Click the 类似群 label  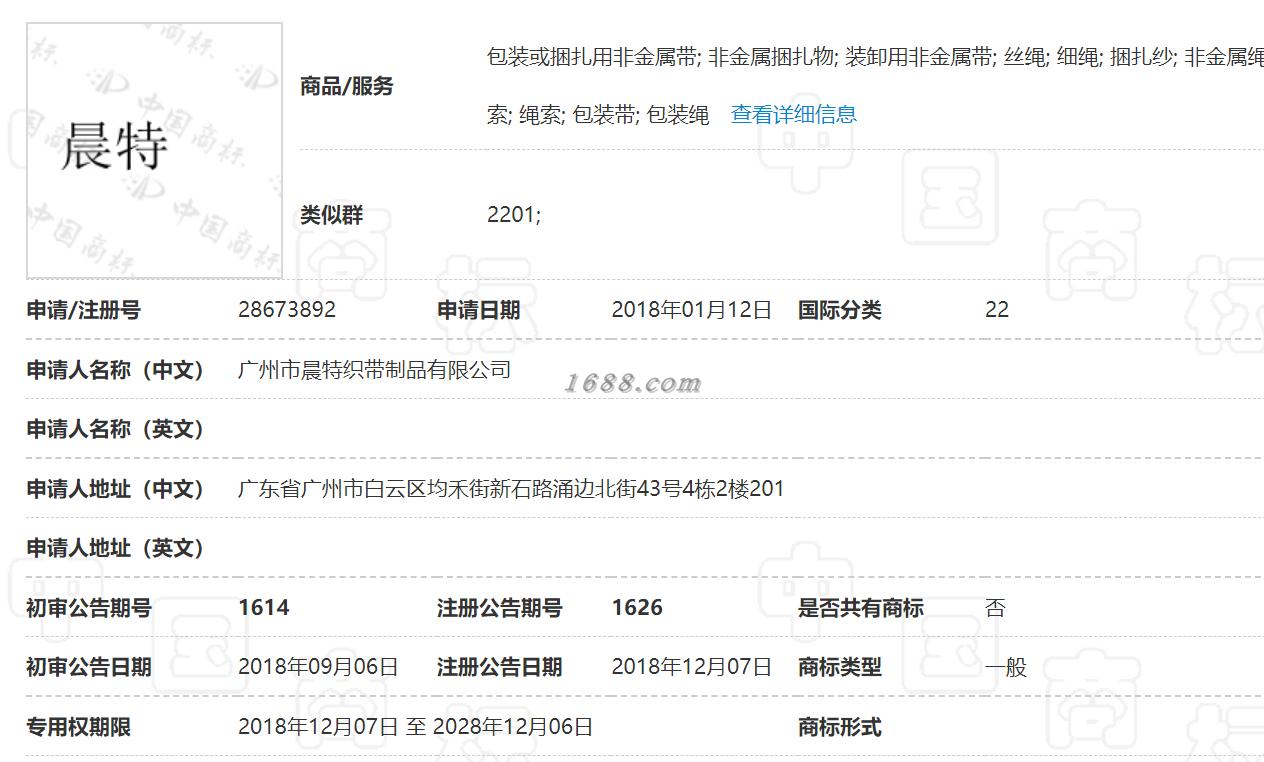(x=332, y=215)
